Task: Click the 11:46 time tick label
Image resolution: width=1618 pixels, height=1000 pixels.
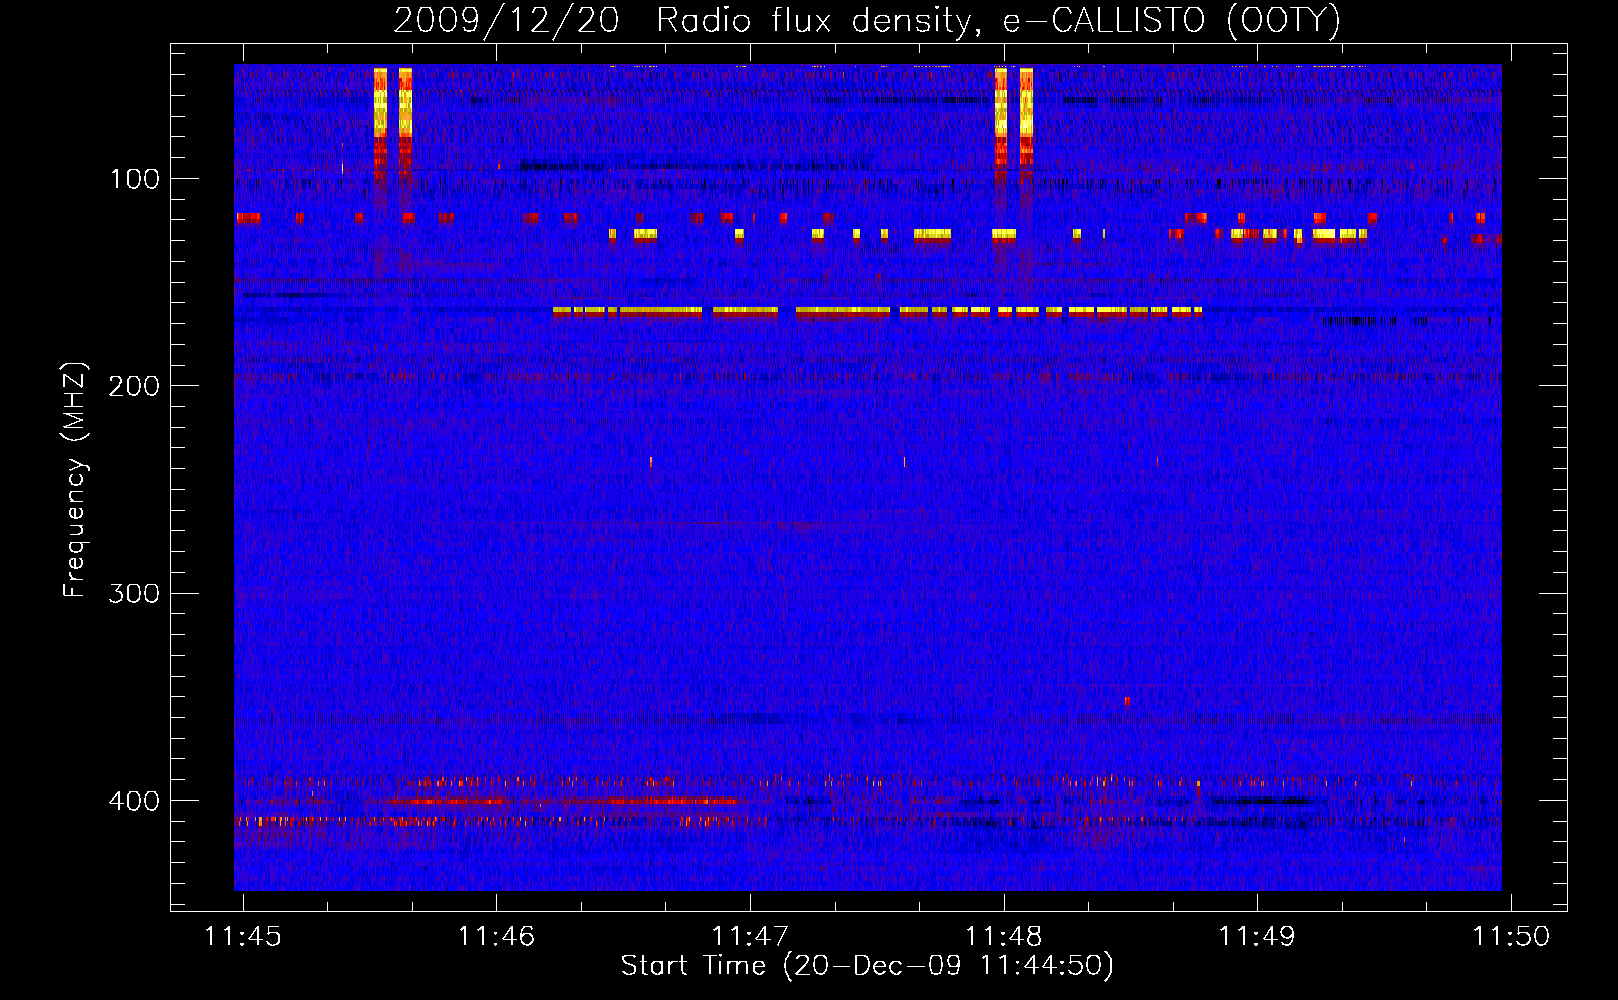Action: click(x=497, y=937)
